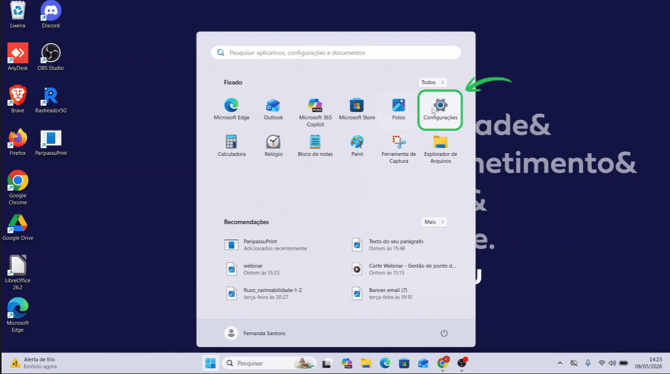The width and height of the screenshot is (670, 374).
Task: Open the clock and date panel
Action: click(x=648, y=363)
